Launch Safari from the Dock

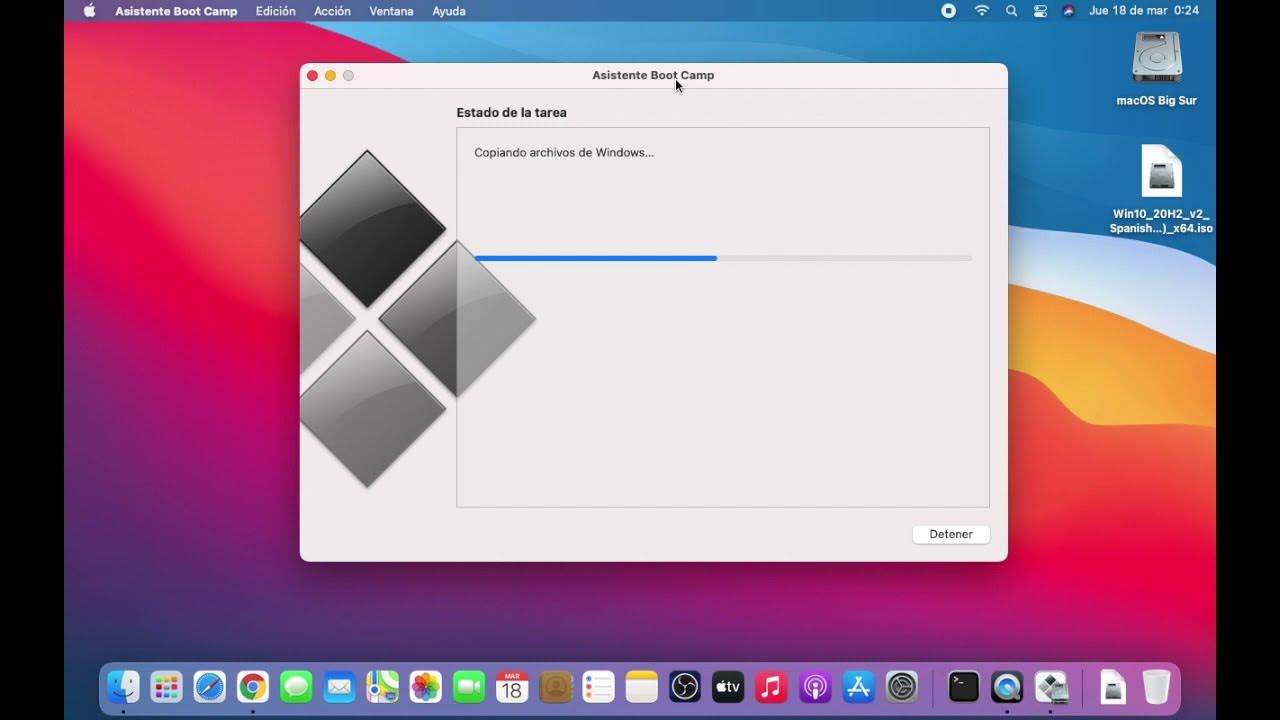point(210,687)
